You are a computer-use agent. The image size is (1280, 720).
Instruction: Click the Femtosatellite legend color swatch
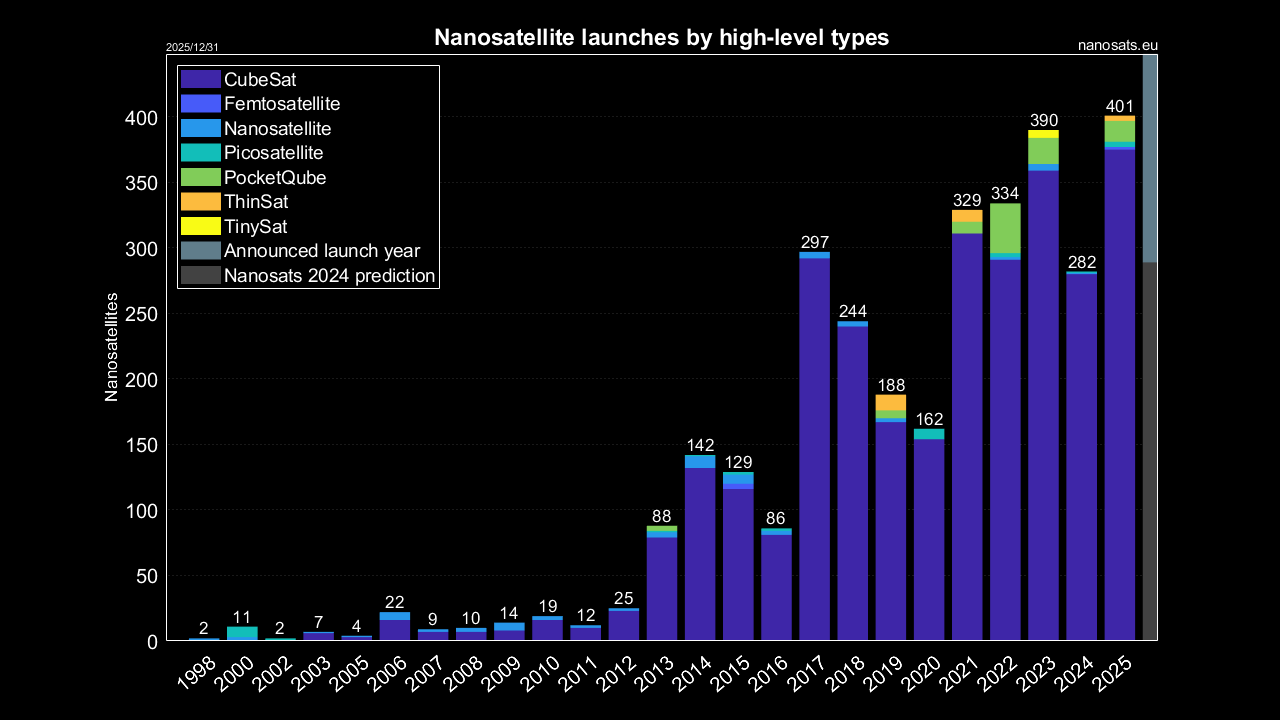(200, 104)
